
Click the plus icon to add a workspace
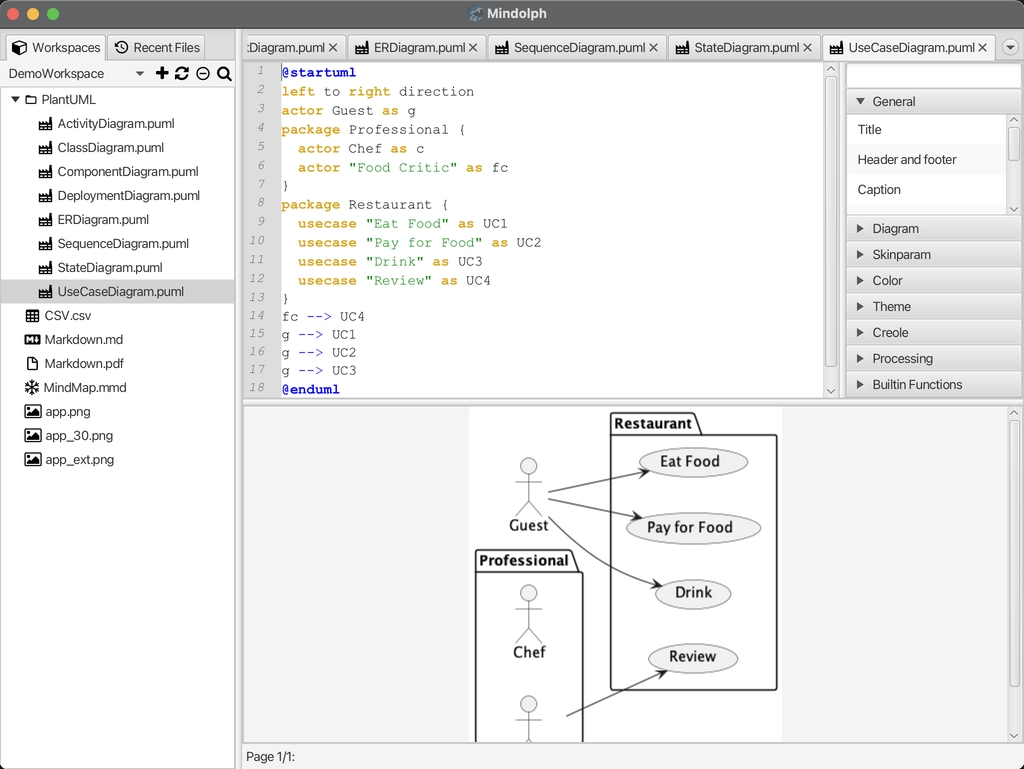tap(162, 73)
